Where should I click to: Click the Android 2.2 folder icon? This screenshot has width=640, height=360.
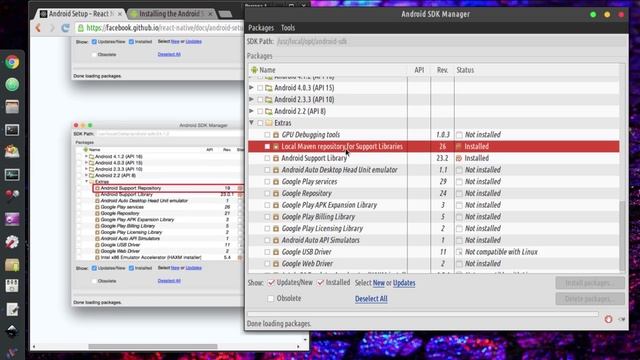click(x=269, y=111)
